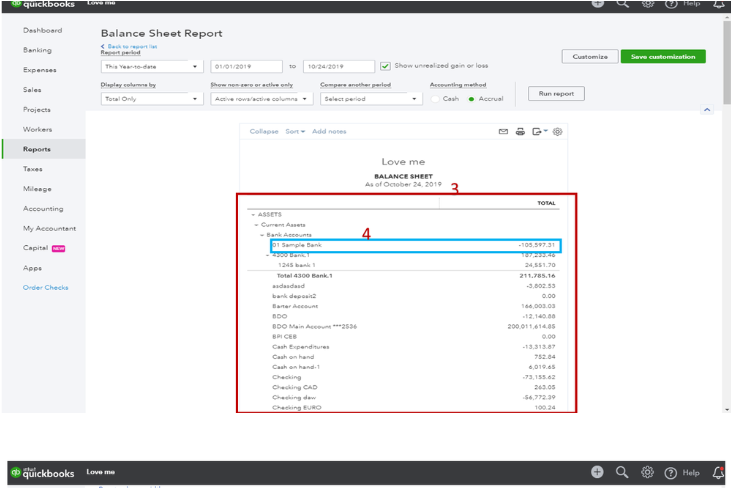Click the export report icon
This screenshot has width=731, height=488.
(537, 131)
